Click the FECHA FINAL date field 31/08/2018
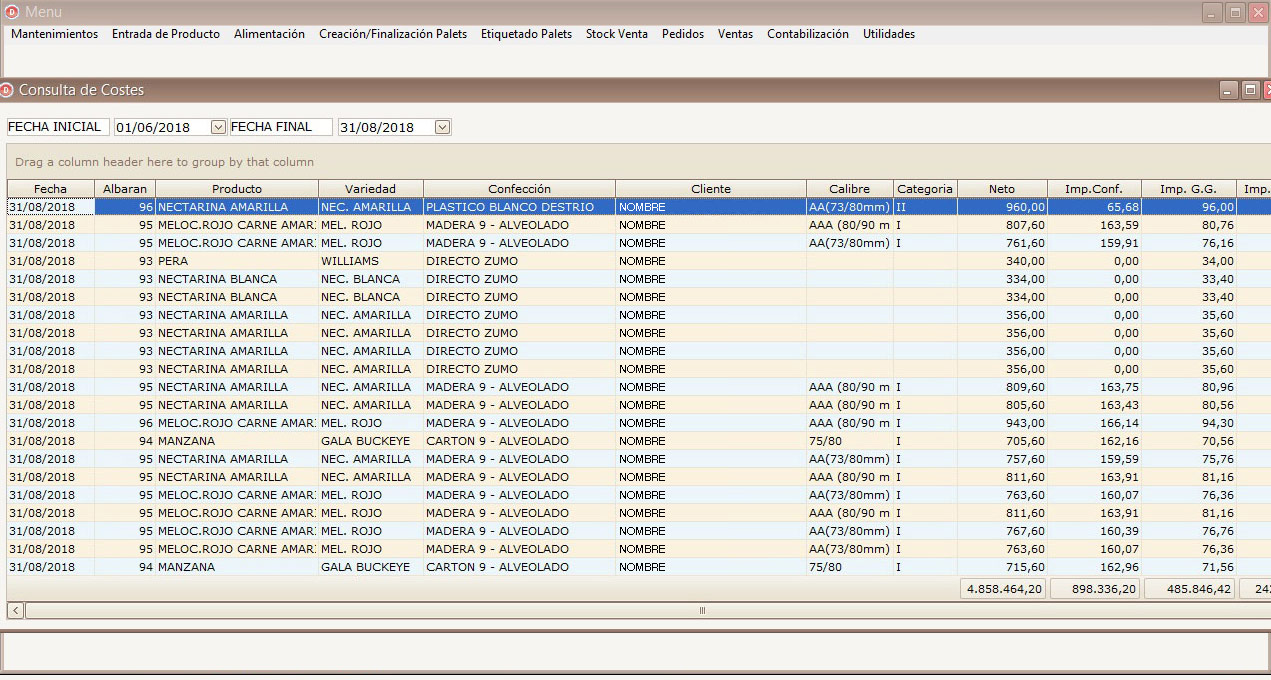 click(386, 127)
